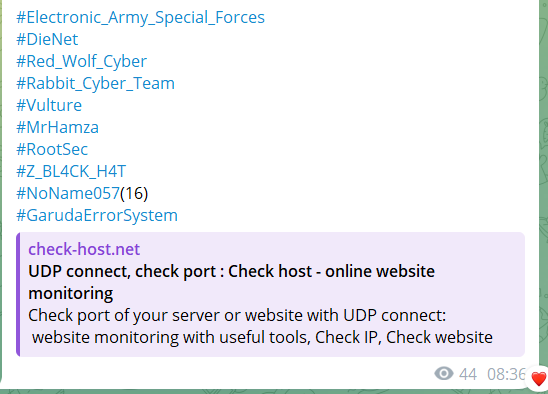Click the UDP connect preview title

point(231,282)
